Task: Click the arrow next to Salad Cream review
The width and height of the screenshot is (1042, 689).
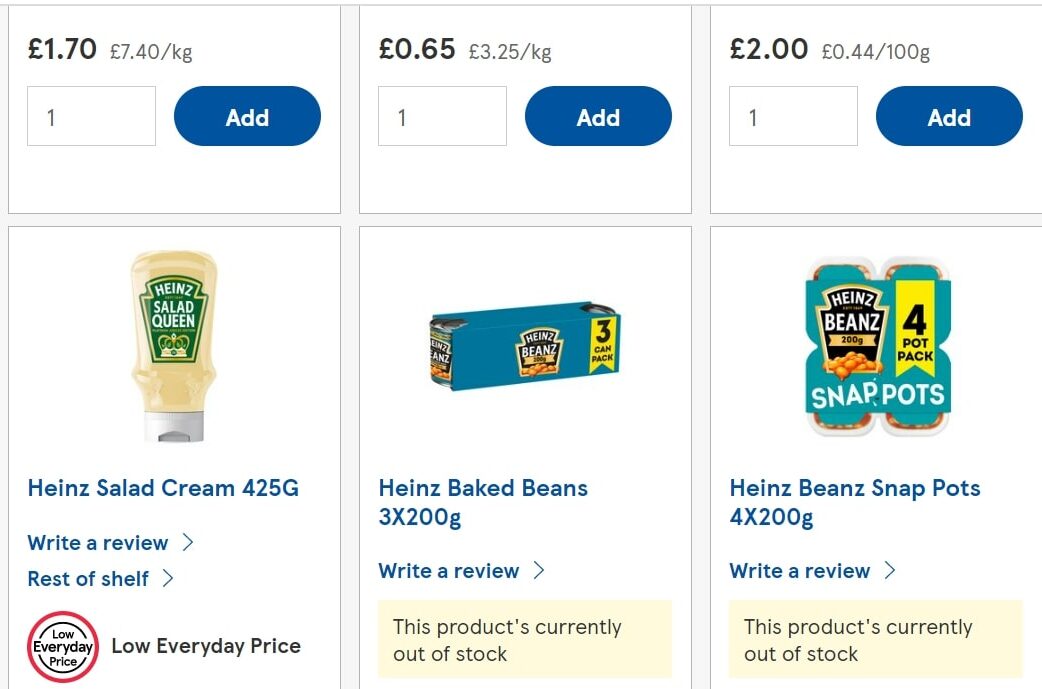Action: pyautogui.click(x=187, y=543)
